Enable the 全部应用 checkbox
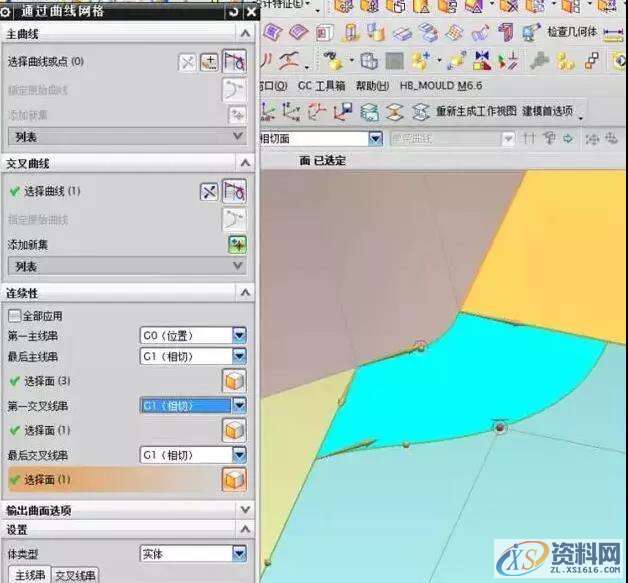This screenshot has width=628, height=583. pos(14,316)
